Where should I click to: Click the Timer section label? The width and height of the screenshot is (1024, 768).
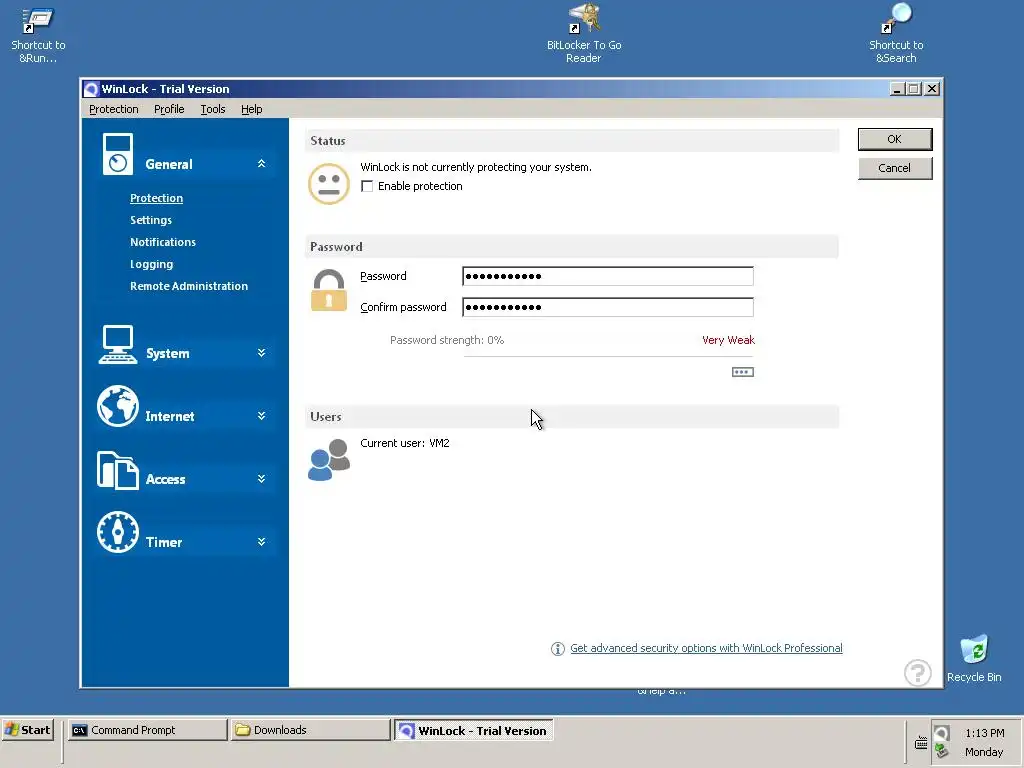(164, 542)
